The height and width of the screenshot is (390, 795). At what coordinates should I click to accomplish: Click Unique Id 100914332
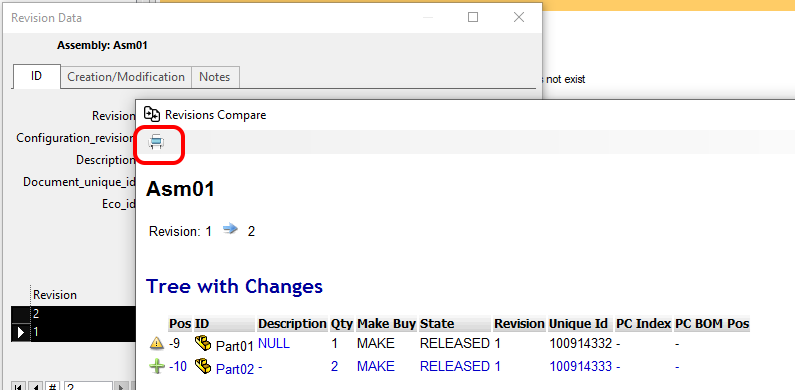[581, 343]
